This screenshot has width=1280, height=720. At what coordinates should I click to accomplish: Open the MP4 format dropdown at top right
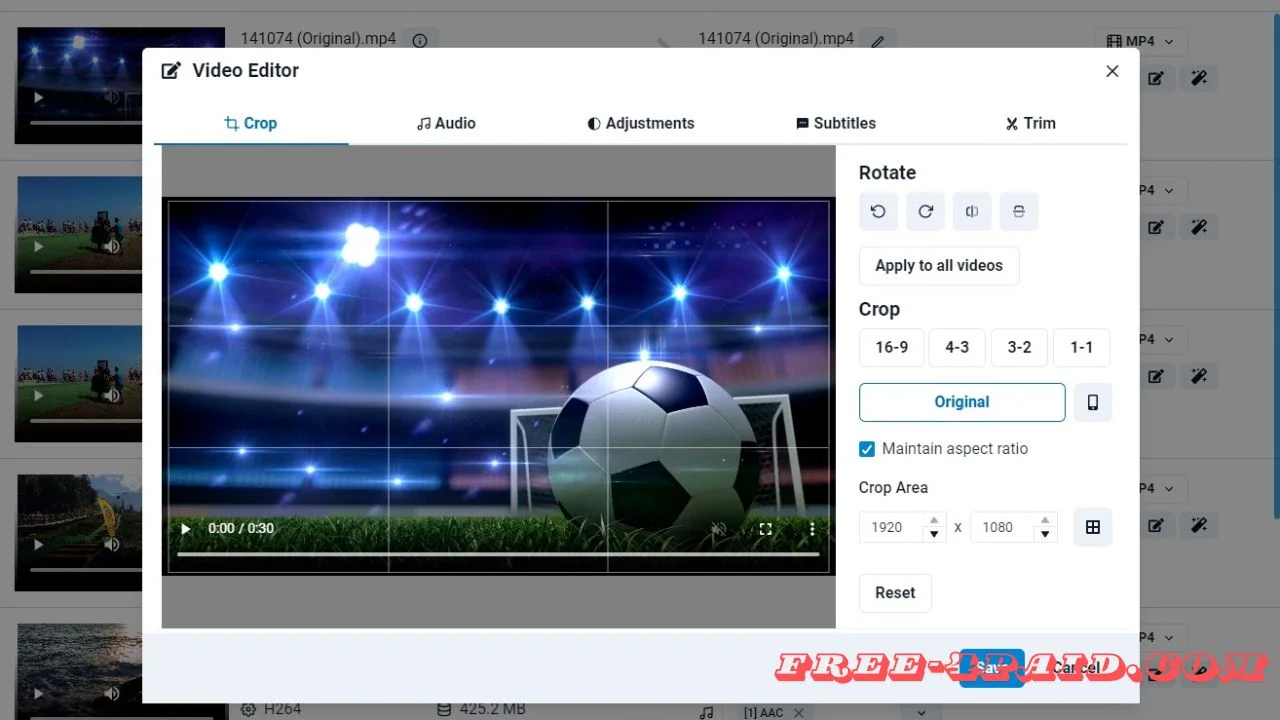point(1140,40)
